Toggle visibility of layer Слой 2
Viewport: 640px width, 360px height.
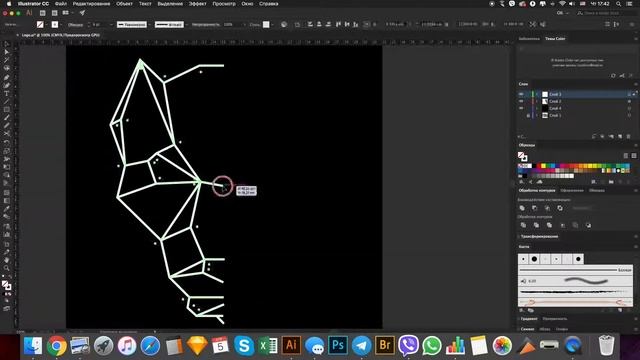tap(521, 101)
